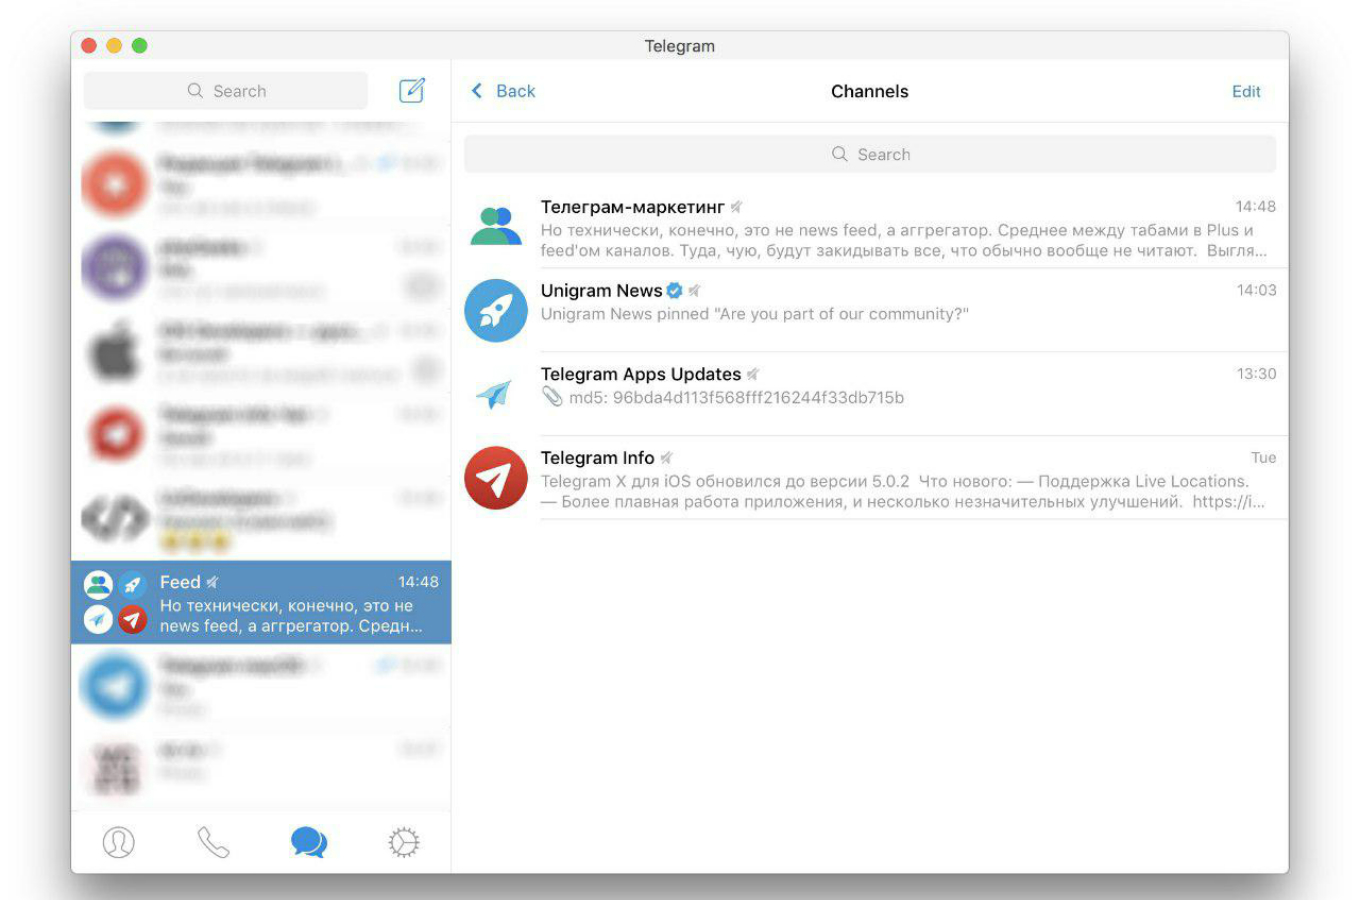1360x900 pixels.
Task: Click Unigram News rocket avatar
Action: pyautogui.click(x=496, y=311)
